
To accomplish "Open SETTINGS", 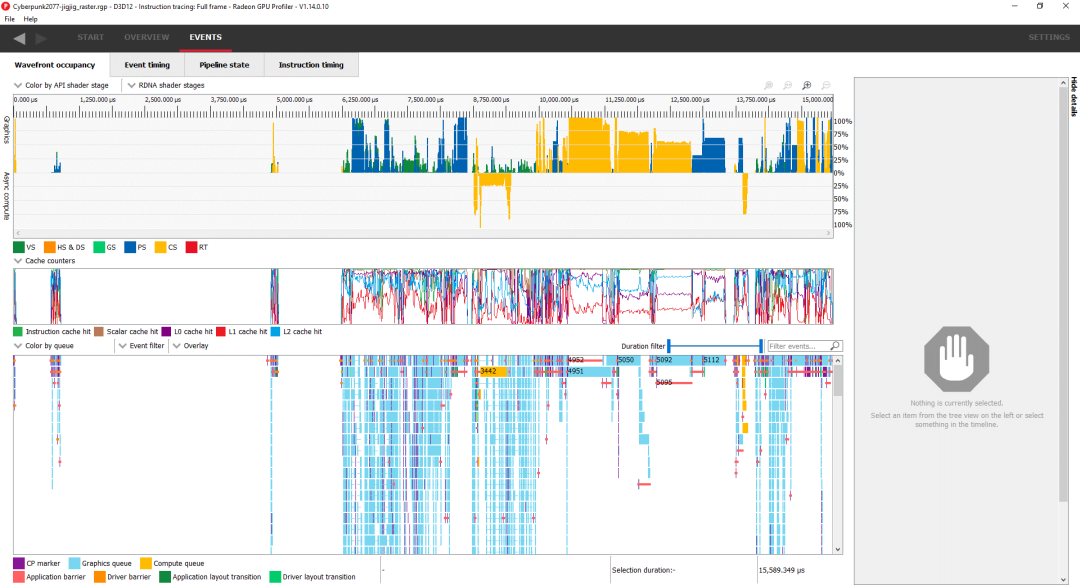I will click(1049, 37).
